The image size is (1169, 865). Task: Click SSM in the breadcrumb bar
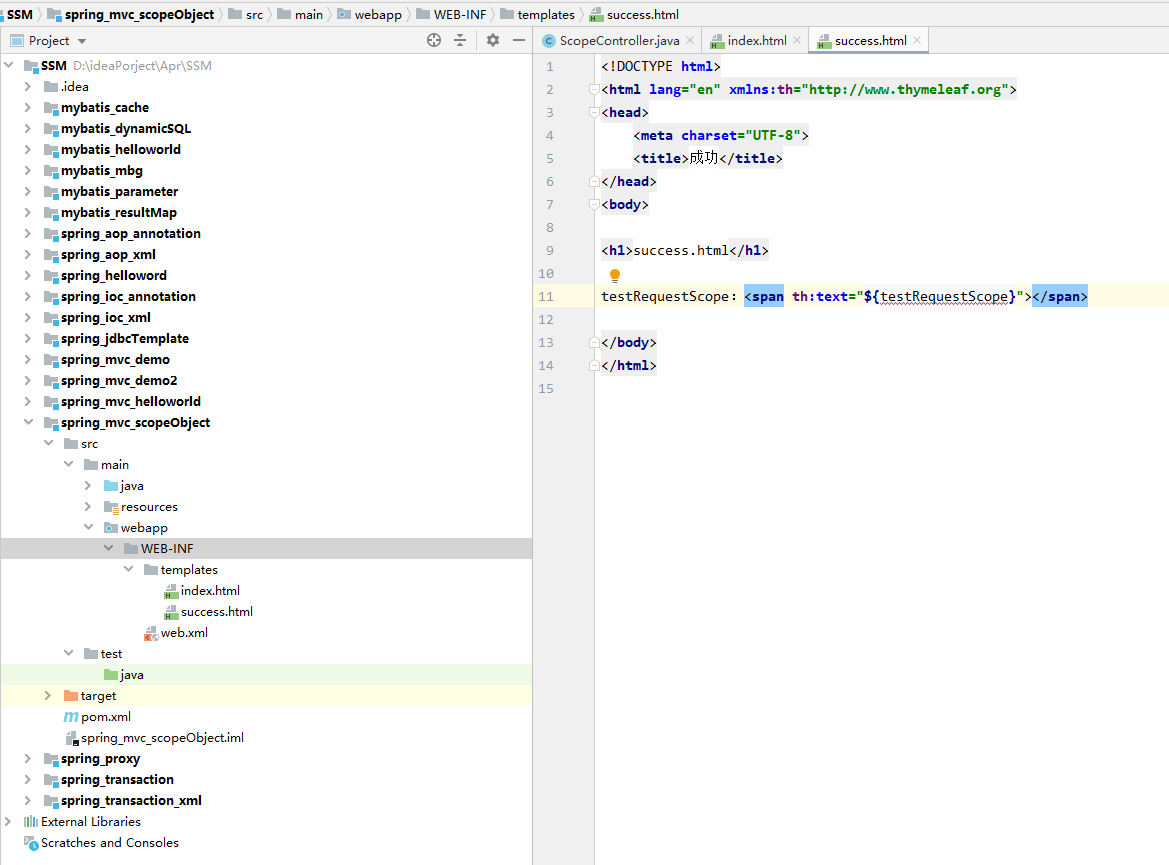[x=19, y=15]
